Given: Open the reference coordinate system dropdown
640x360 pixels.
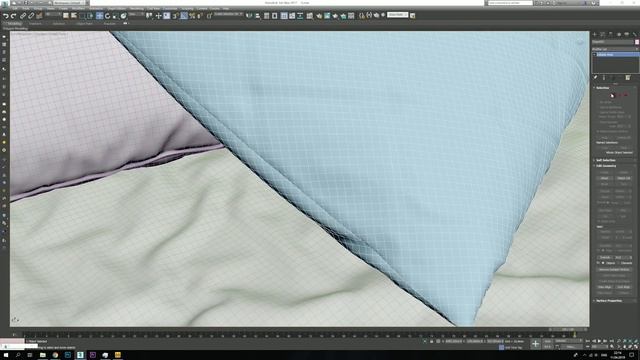Looking at the screenshot, I should pyautogui.click(x=137, y=15).
